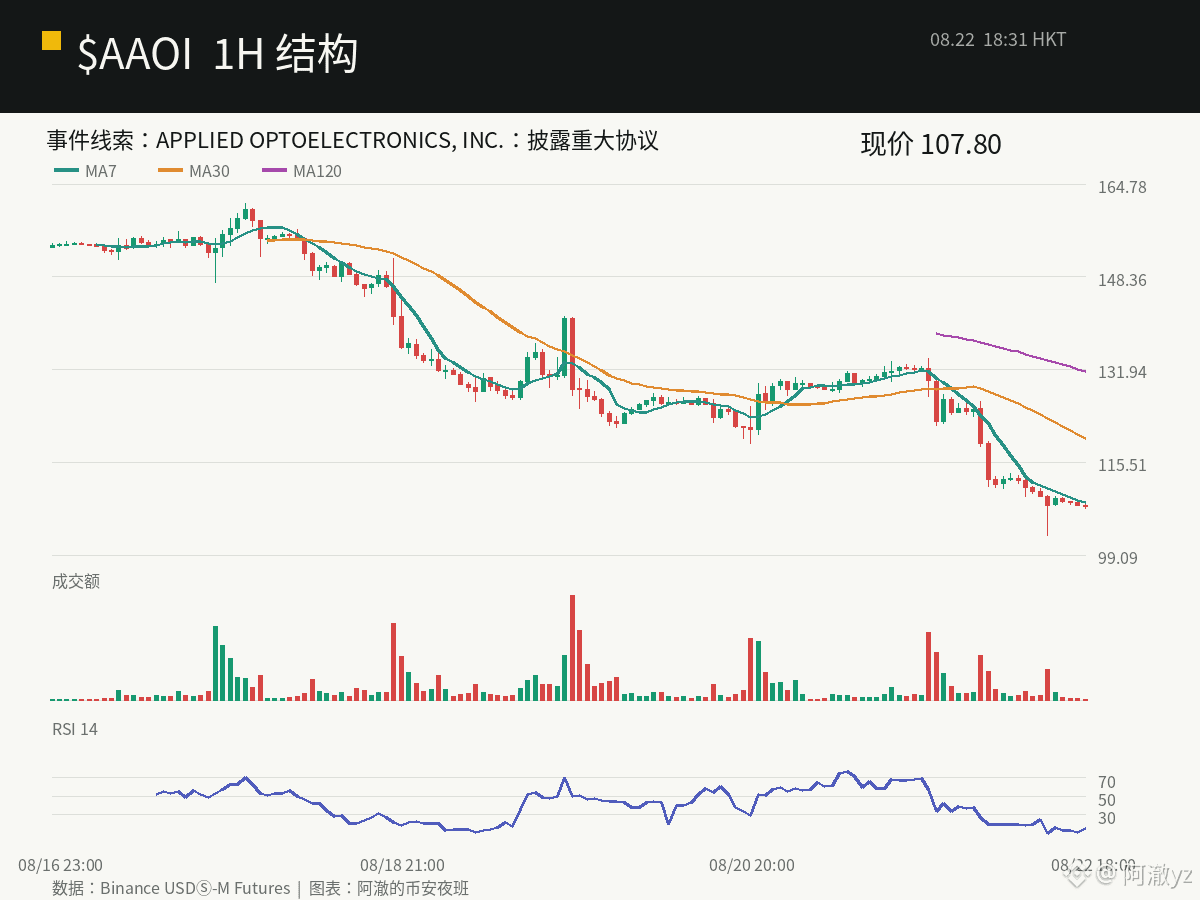
Task: Click the MA120 legend label
Action: pyautogui.click(x=317, y=171)
